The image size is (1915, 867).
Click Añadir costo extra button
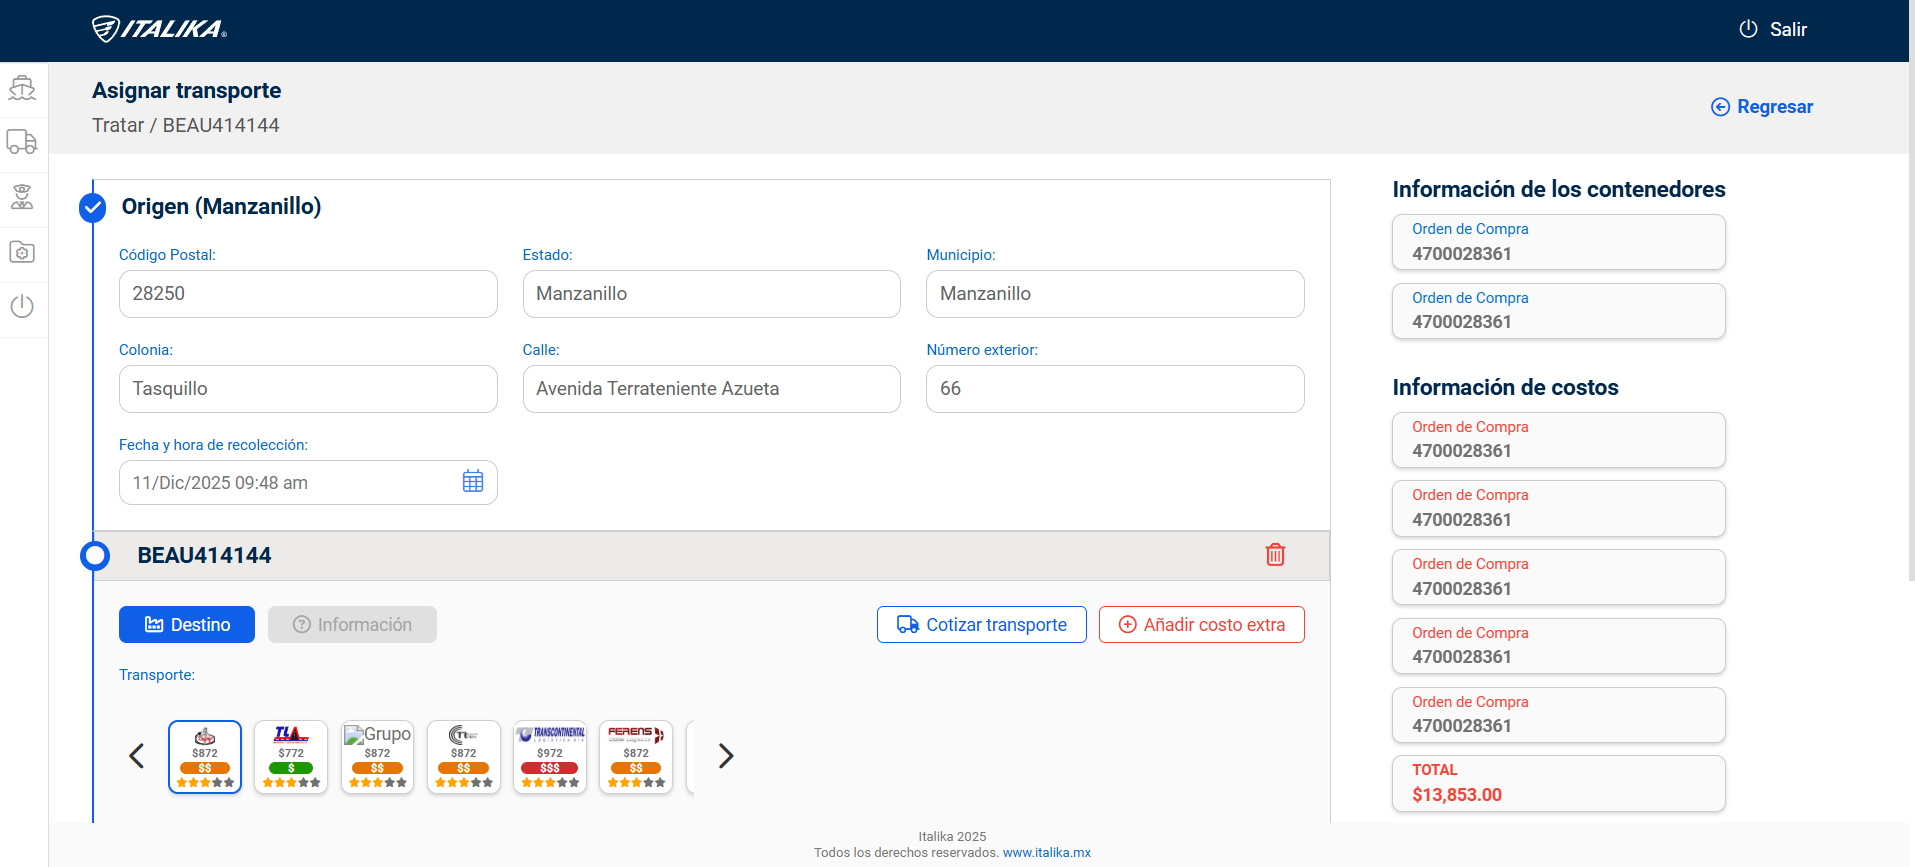click(1201, 625)
